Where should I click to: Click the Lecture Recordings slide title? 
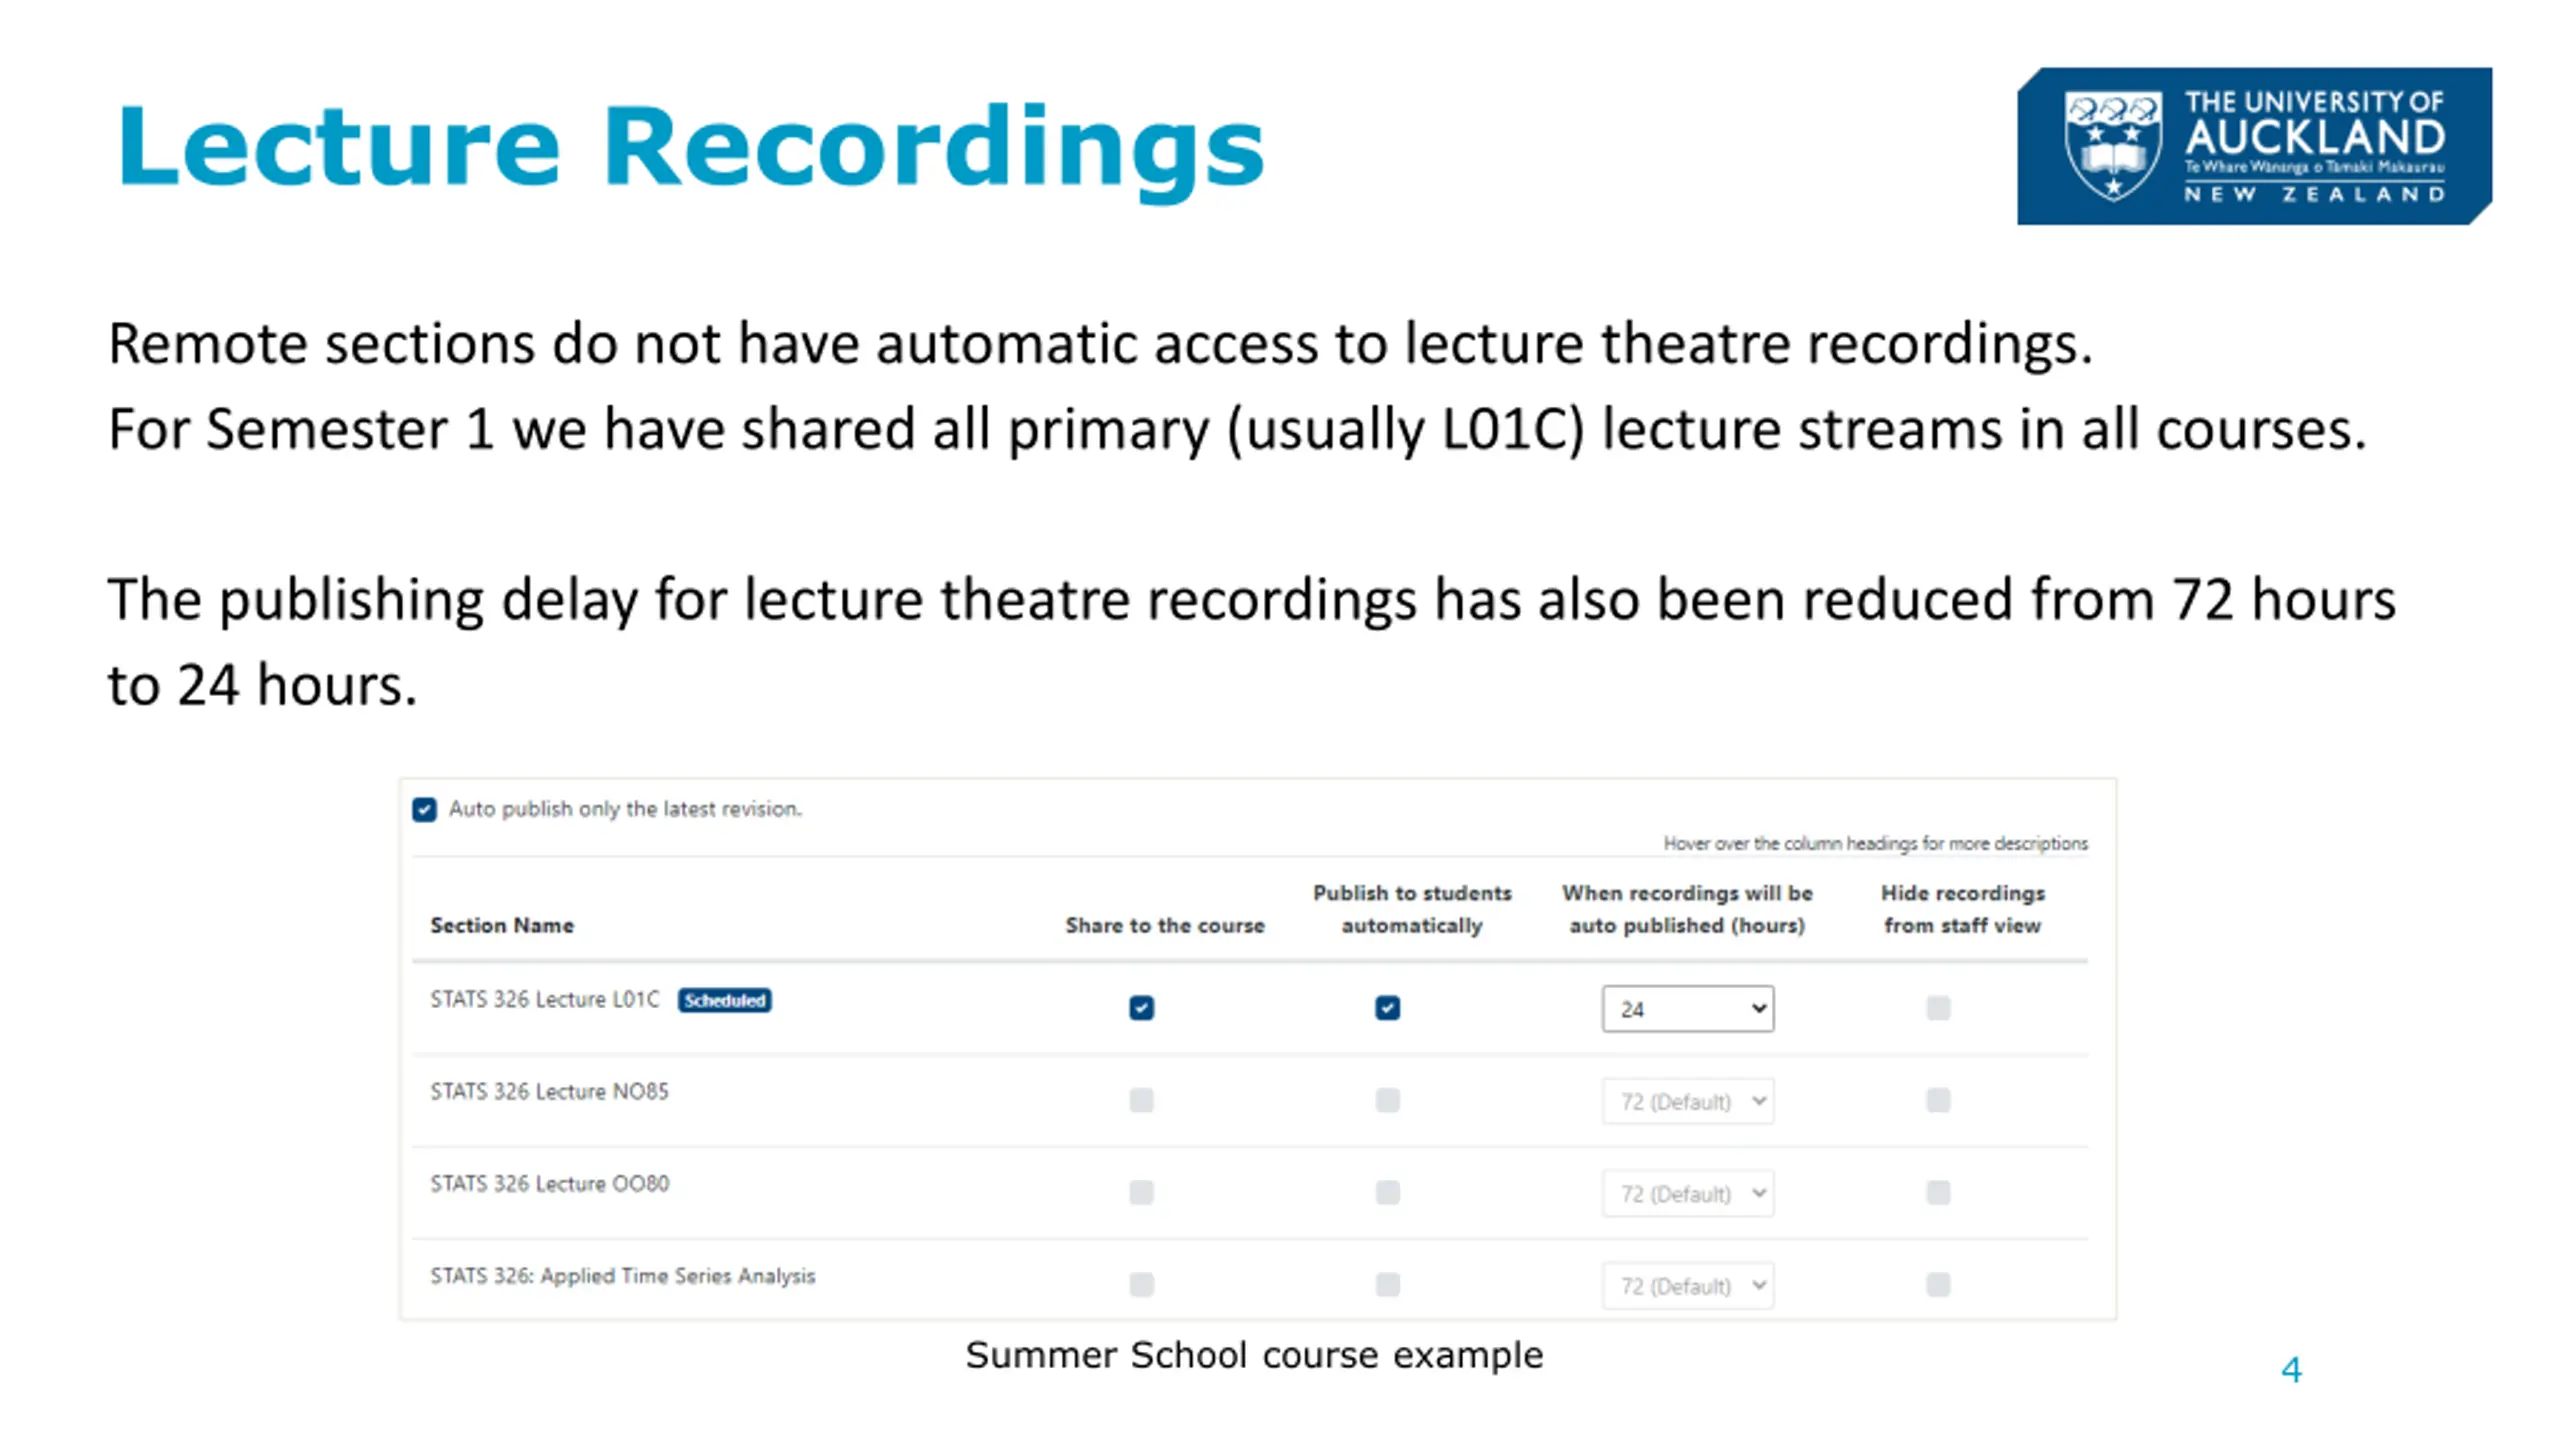click(690, 148)
